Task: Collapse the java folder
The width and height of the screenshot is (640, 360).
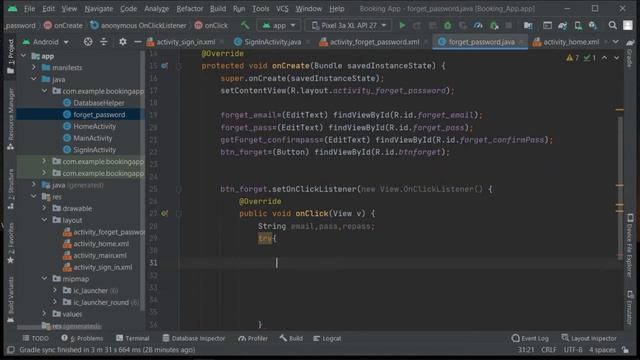Action: [34, 79]
